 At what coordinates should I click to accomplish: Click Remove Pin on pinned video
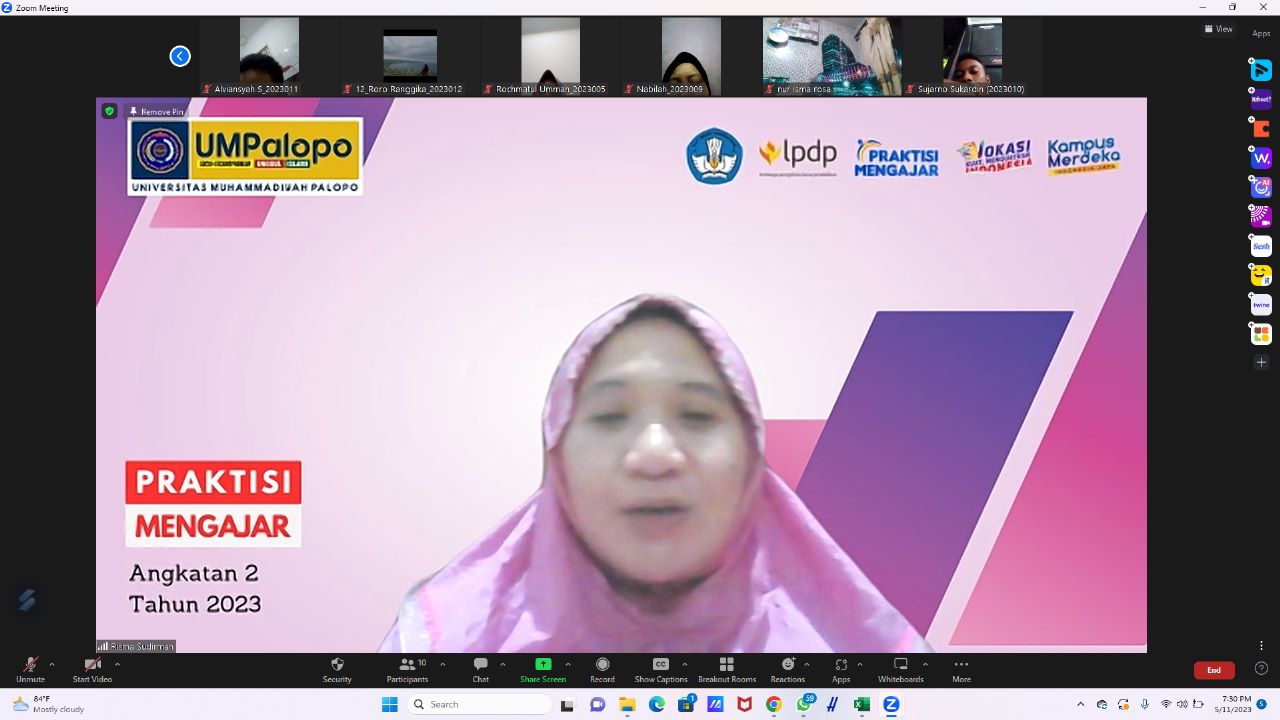157,112
